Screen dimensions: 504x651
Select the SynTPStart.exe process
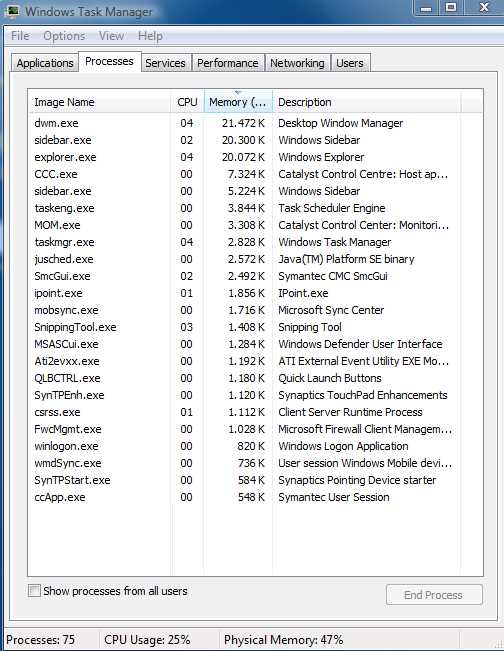(245, 480)
